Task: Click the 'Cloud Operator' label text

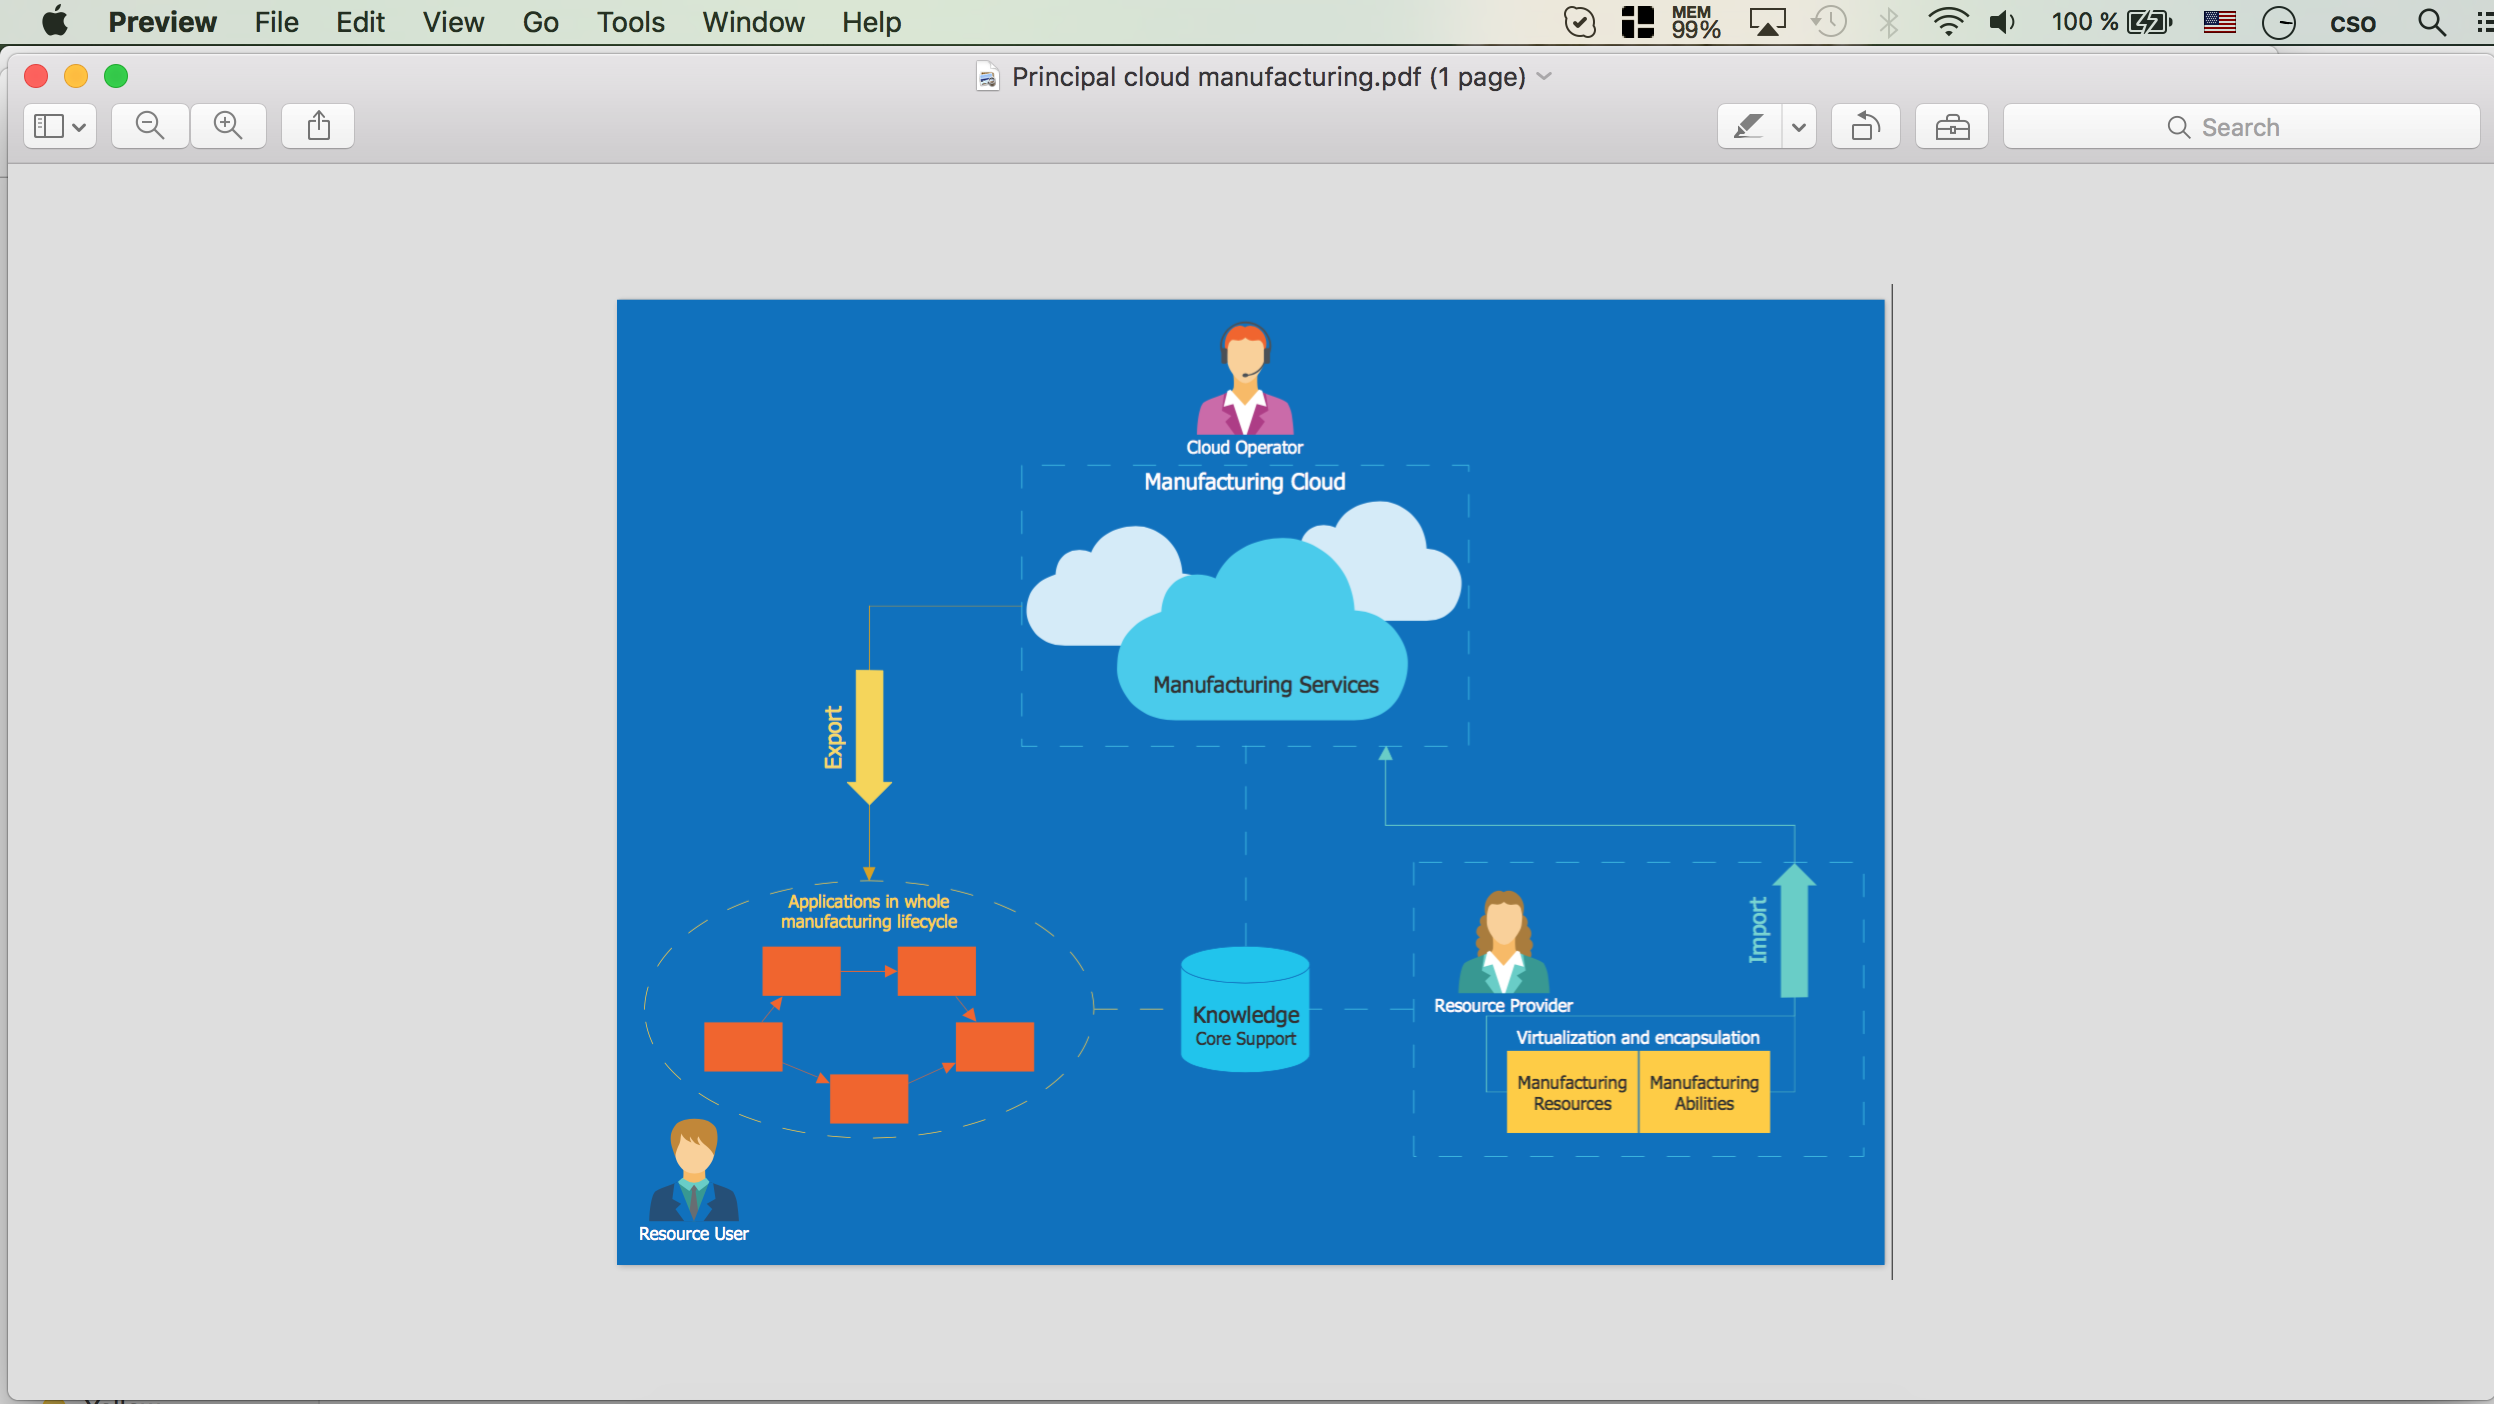Action: pyautogui.click(x=1245, y=448)
